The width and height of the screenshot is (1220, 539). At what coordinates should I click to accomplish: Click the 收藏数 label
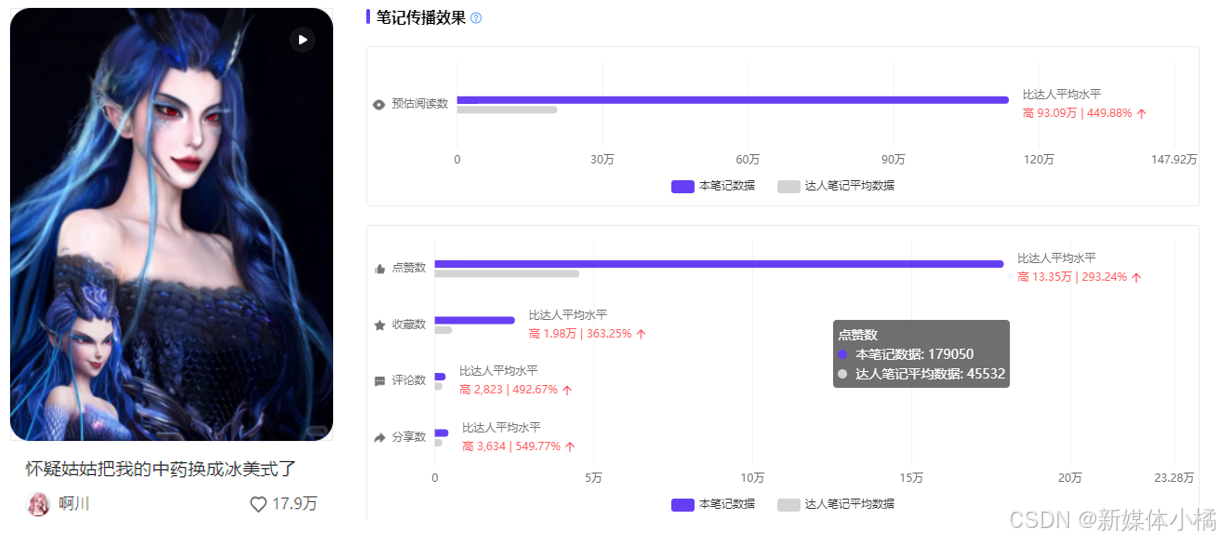point(409,325)
